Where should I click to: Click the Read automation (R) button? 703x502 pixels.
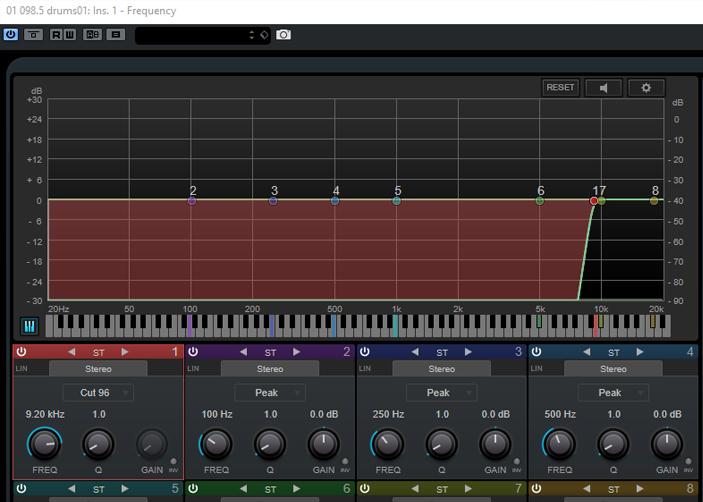[x=56, y=34]
